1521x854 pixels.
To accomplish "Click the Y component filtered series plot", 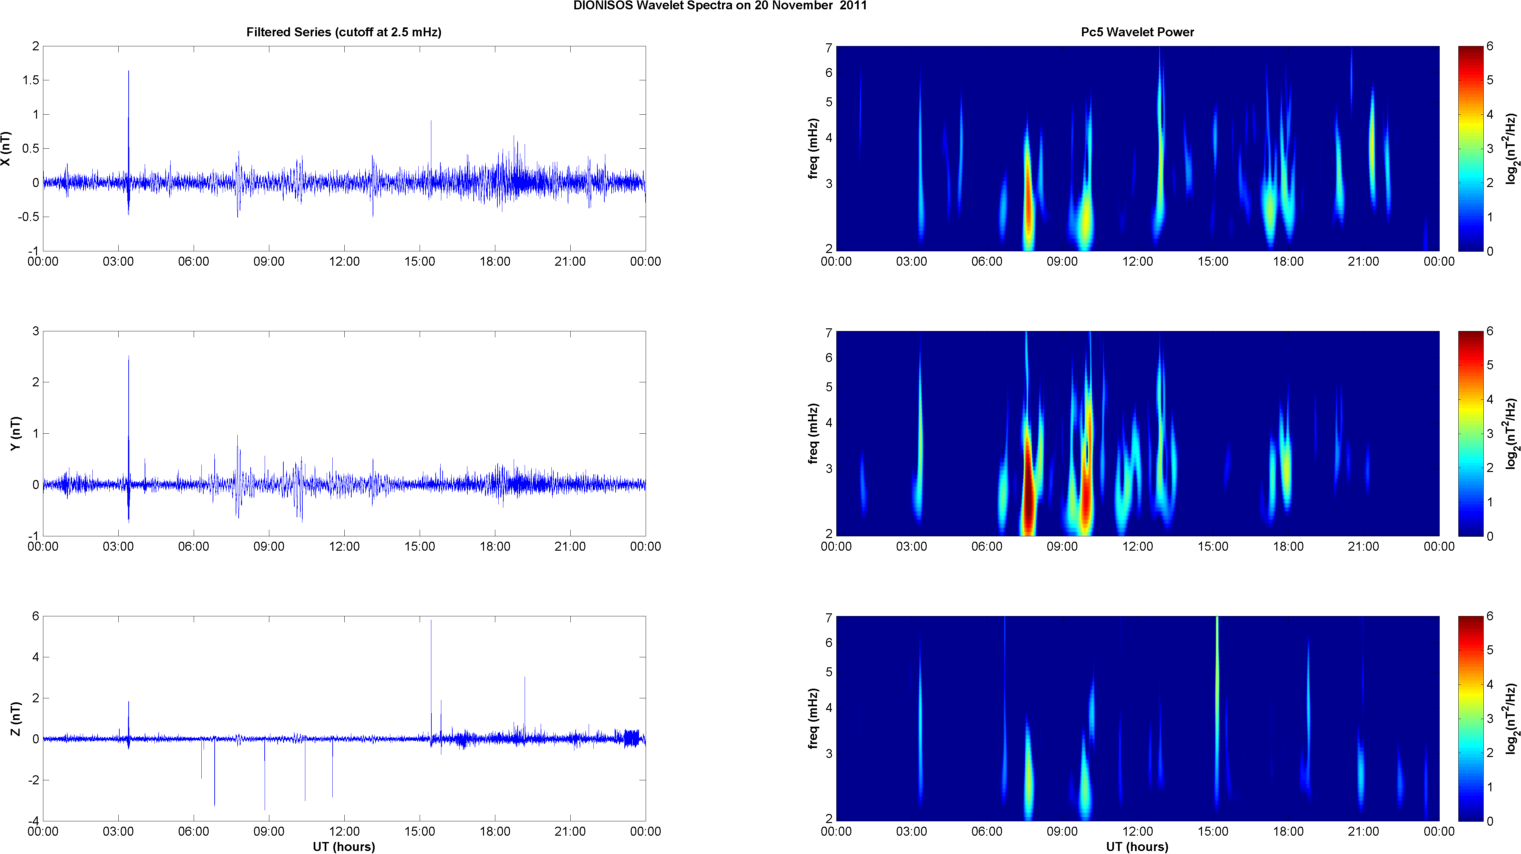I will 344,433.
